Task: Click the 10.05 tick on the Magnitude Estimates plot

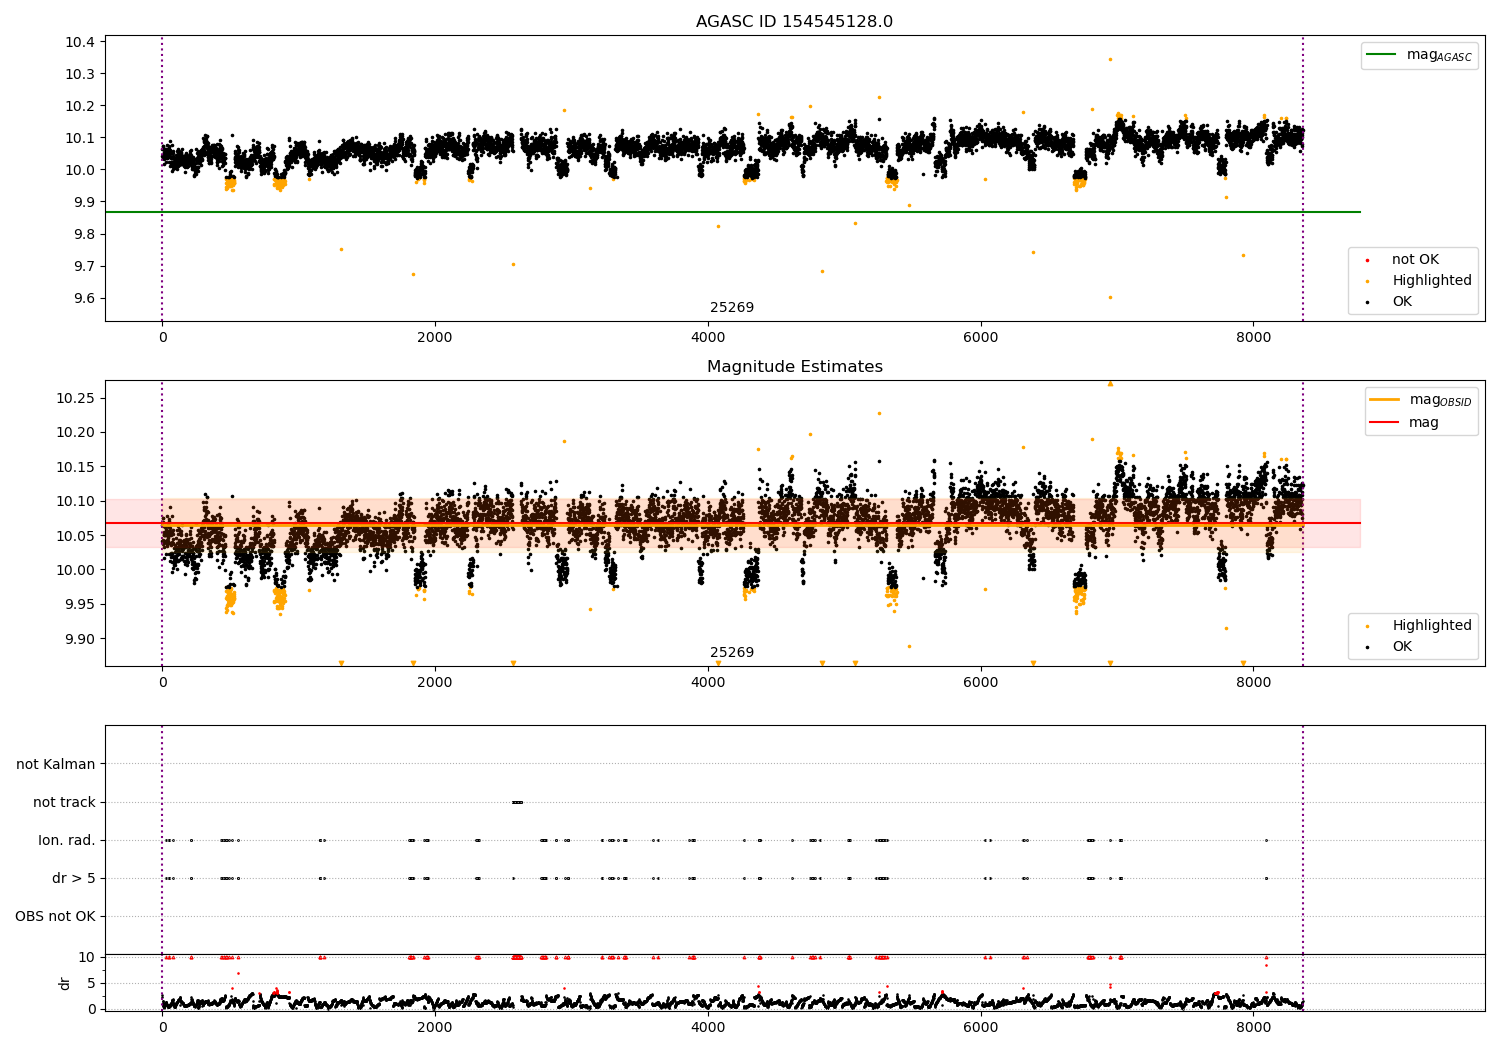Action: [76, 536]
